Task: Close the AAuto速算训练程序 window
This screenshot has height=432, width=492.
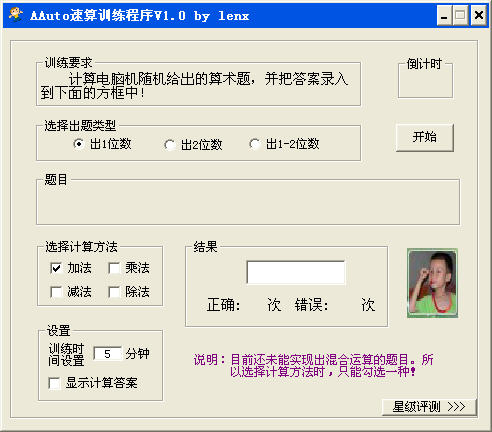Action: click(x=479, y=15)
